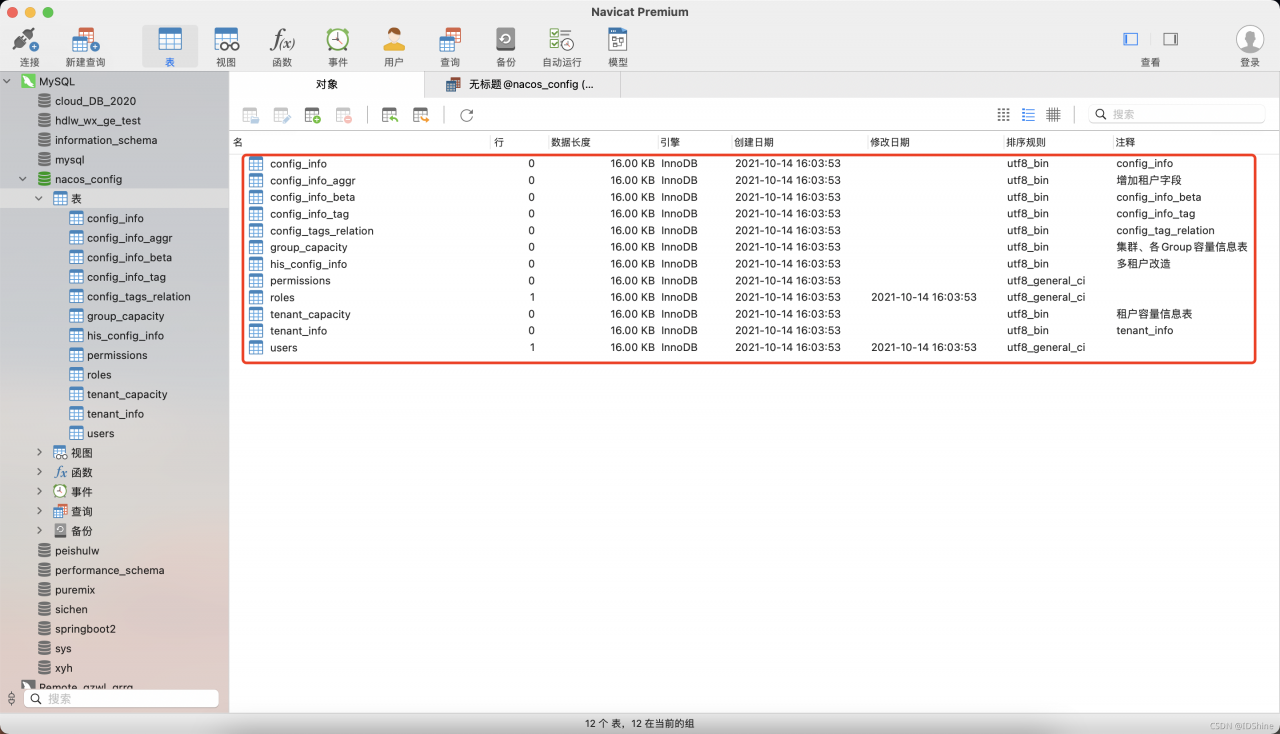Select springboot2 database in the sidebar
This screenshot has width=1280, height=734.
point(85,629)
